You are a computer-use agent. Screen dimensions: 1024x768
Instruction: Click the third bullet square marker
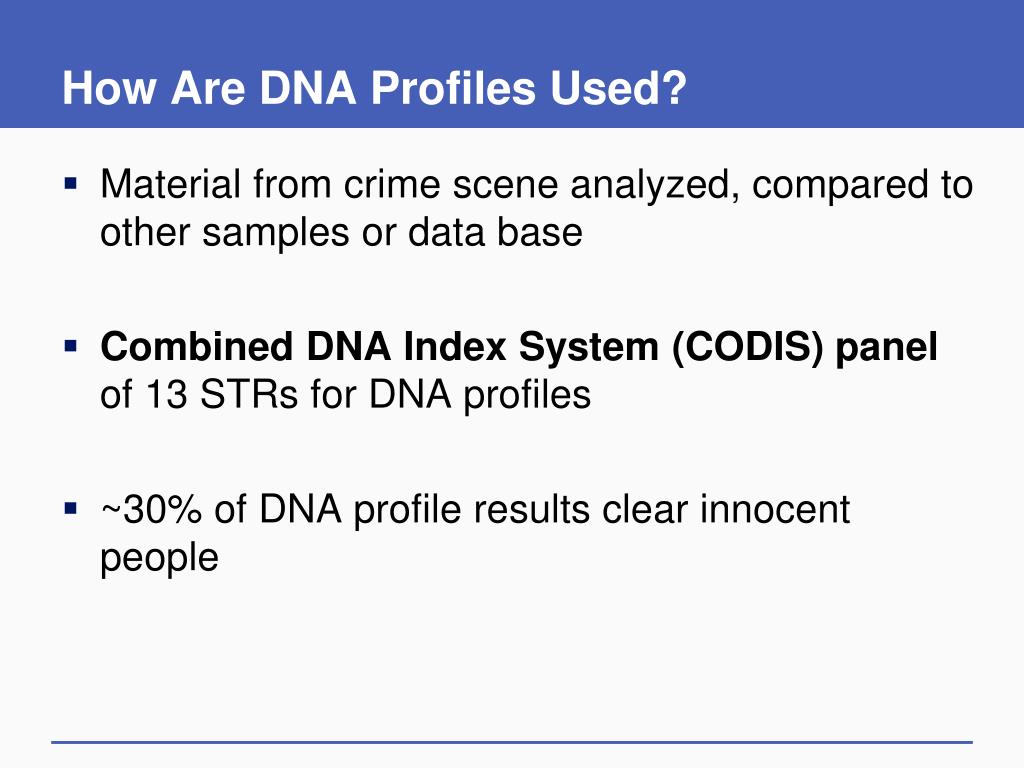pos(71,507)
